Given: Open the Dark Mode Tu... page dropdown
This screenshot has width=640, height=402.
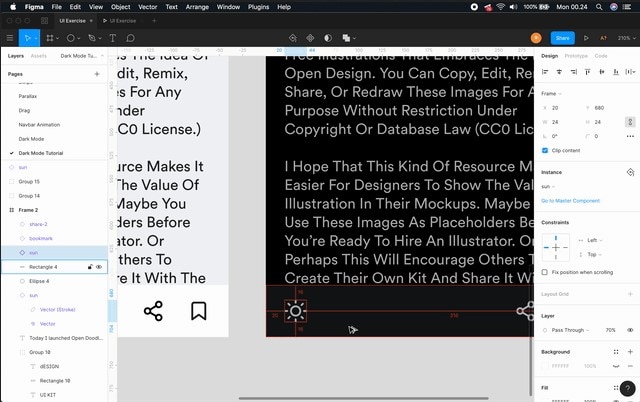Looking at the screenshot, I should (x=82, y=56).
